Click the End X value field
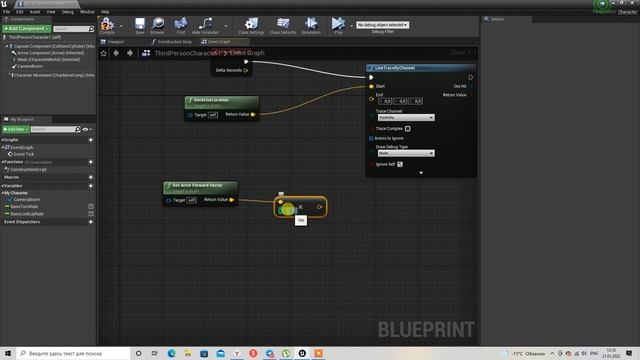640x360 pixels. pyautogui.click(x=385, y=101)
